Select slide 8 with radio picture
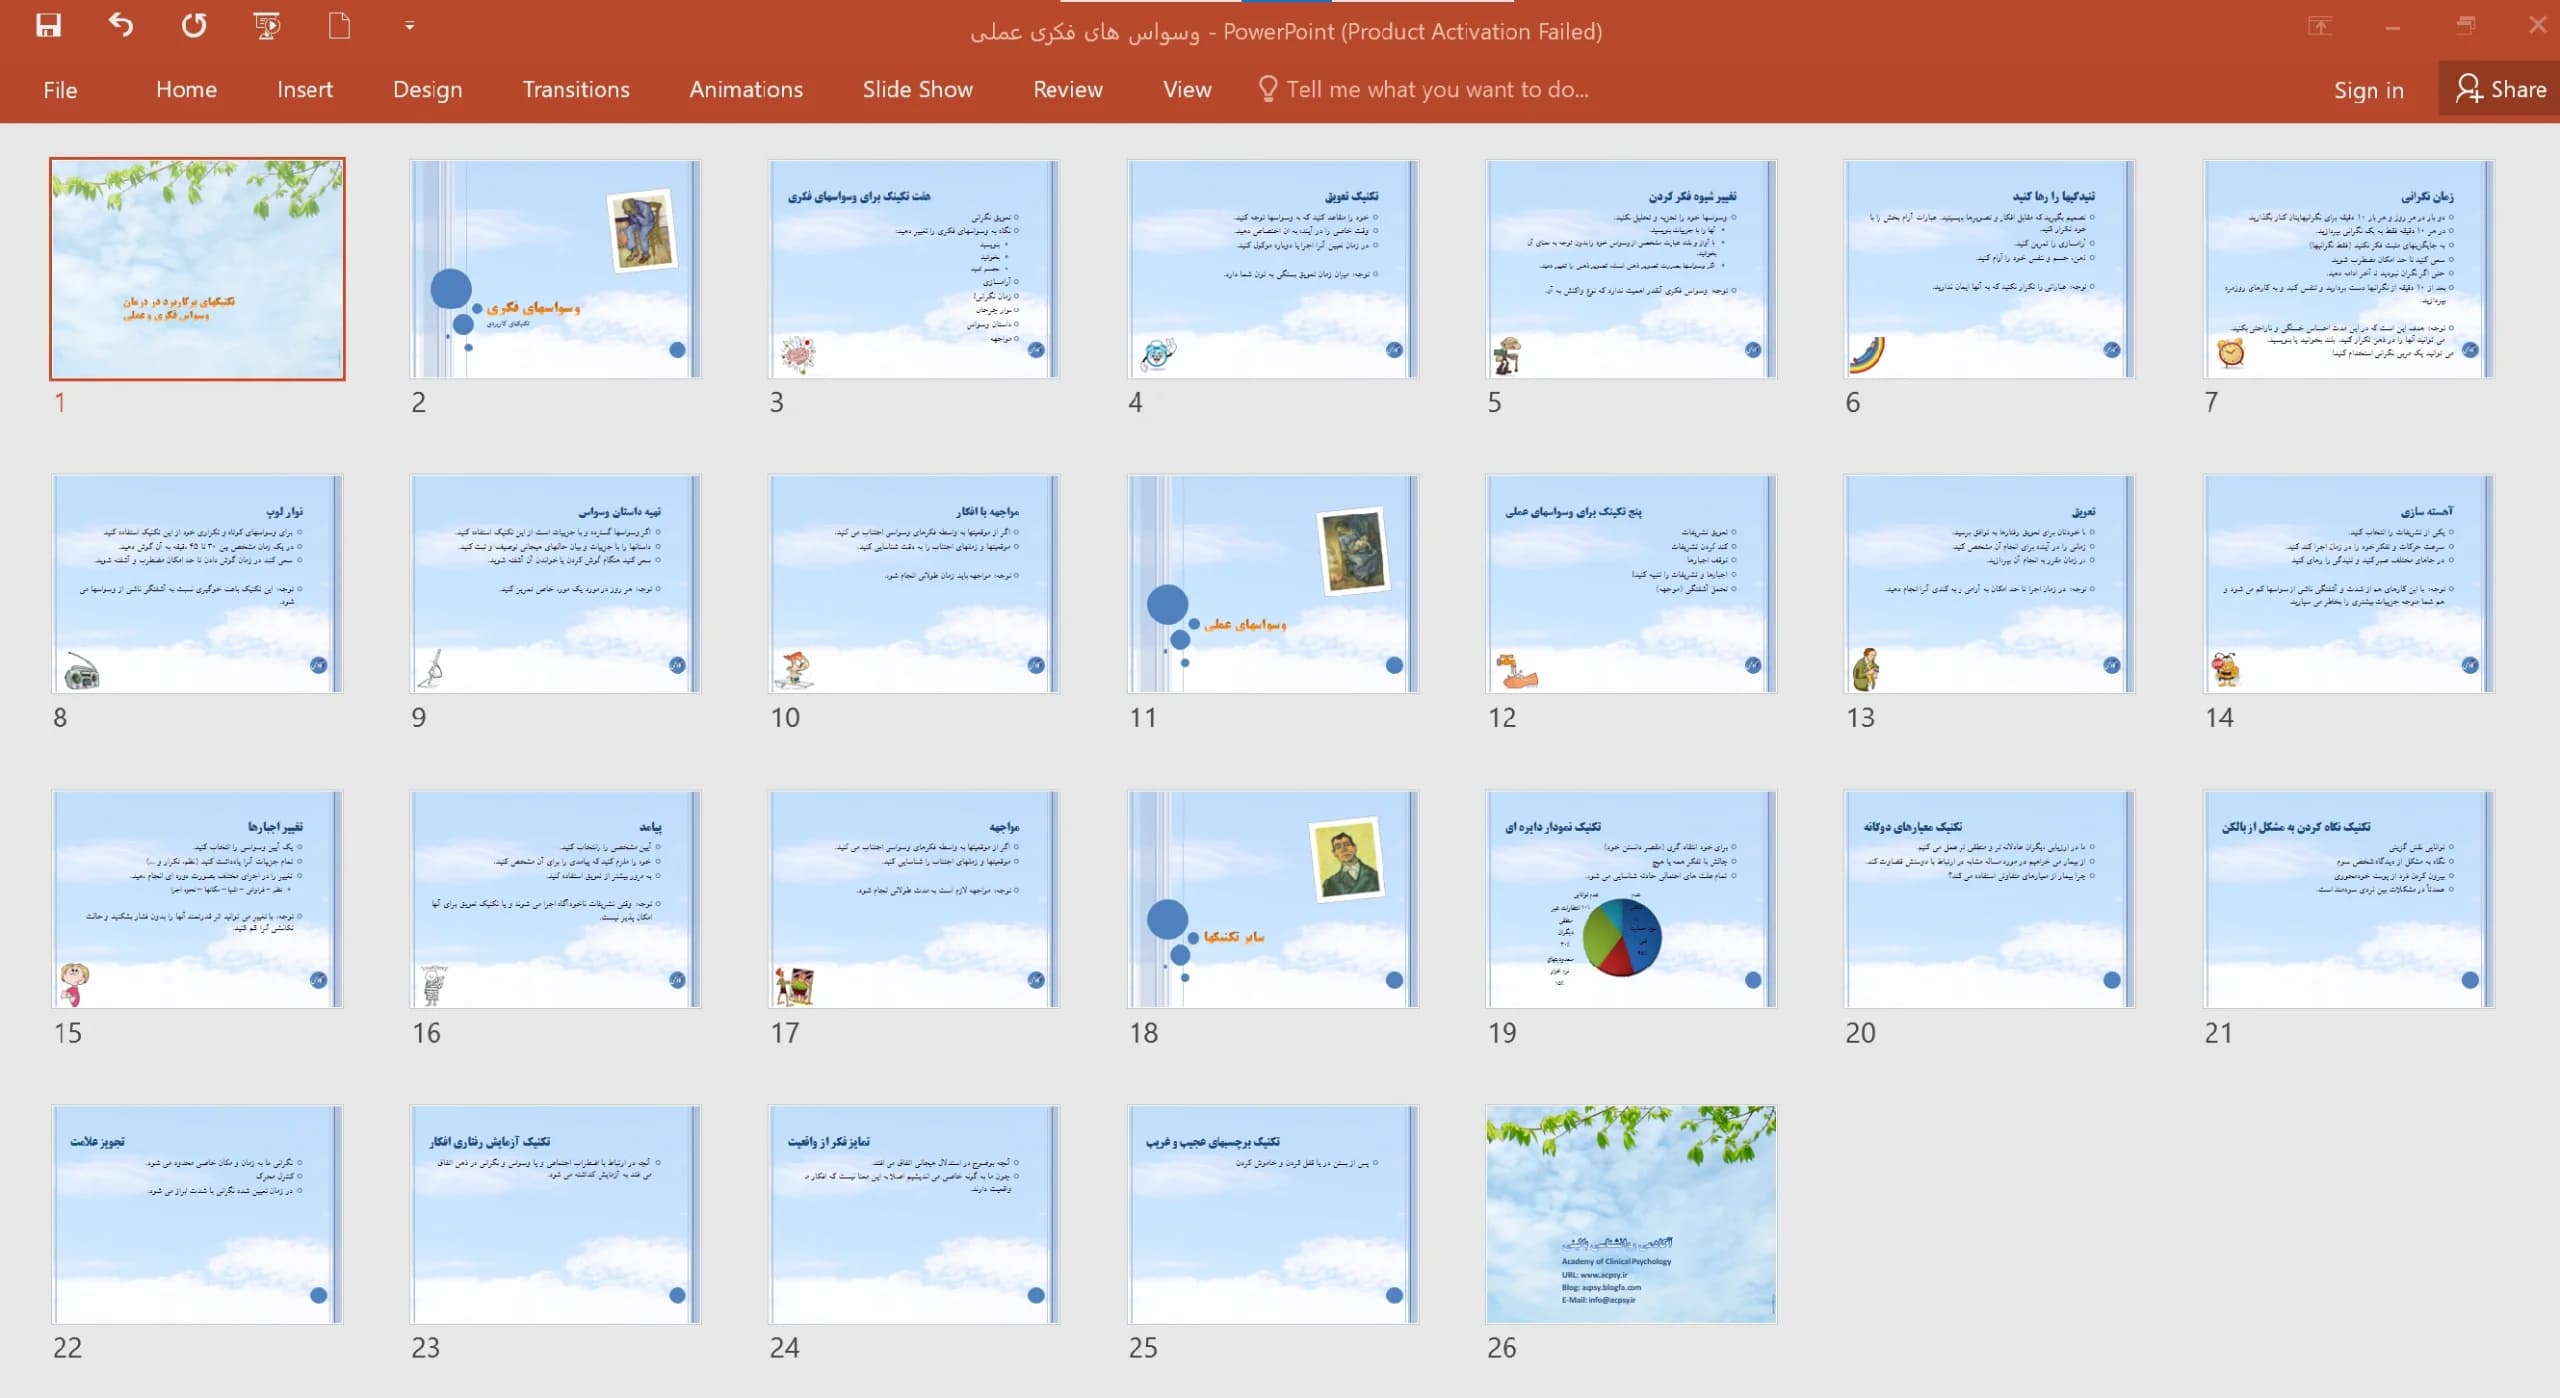Viewport: 2560px width, 1398px height. point(197,584)
